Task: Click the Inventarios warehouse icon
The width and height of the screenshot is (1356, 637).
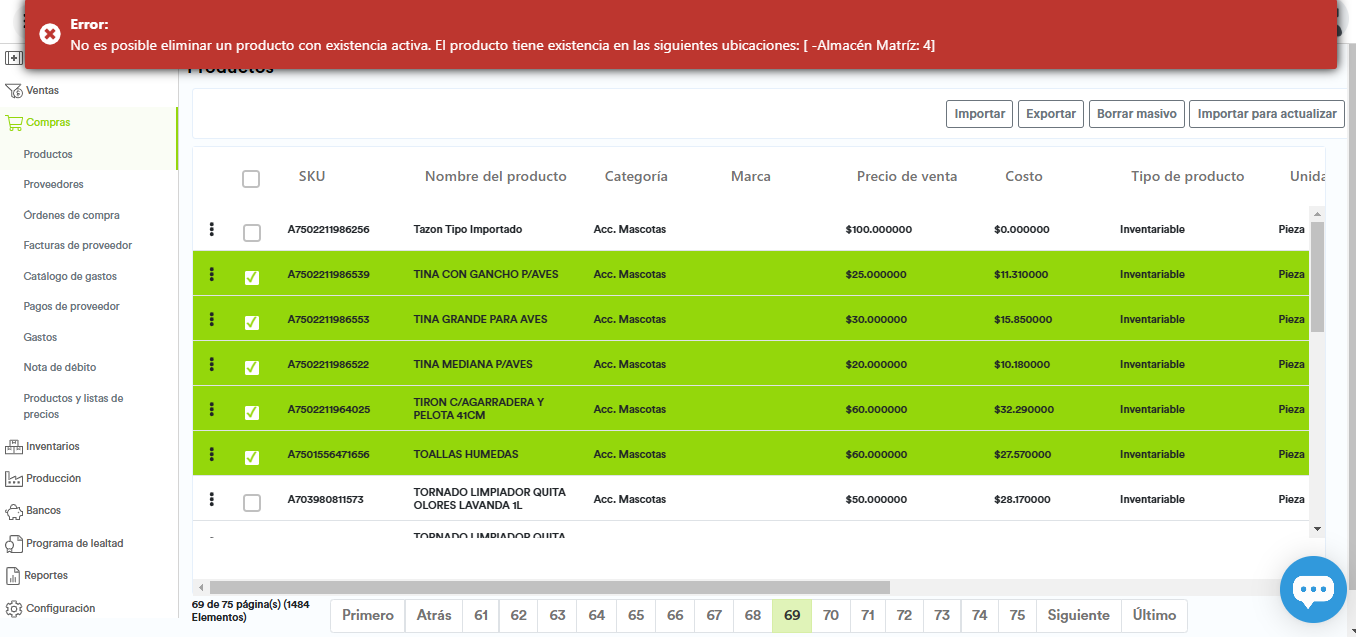Action: pyautogui.click(x=14, y=447)
